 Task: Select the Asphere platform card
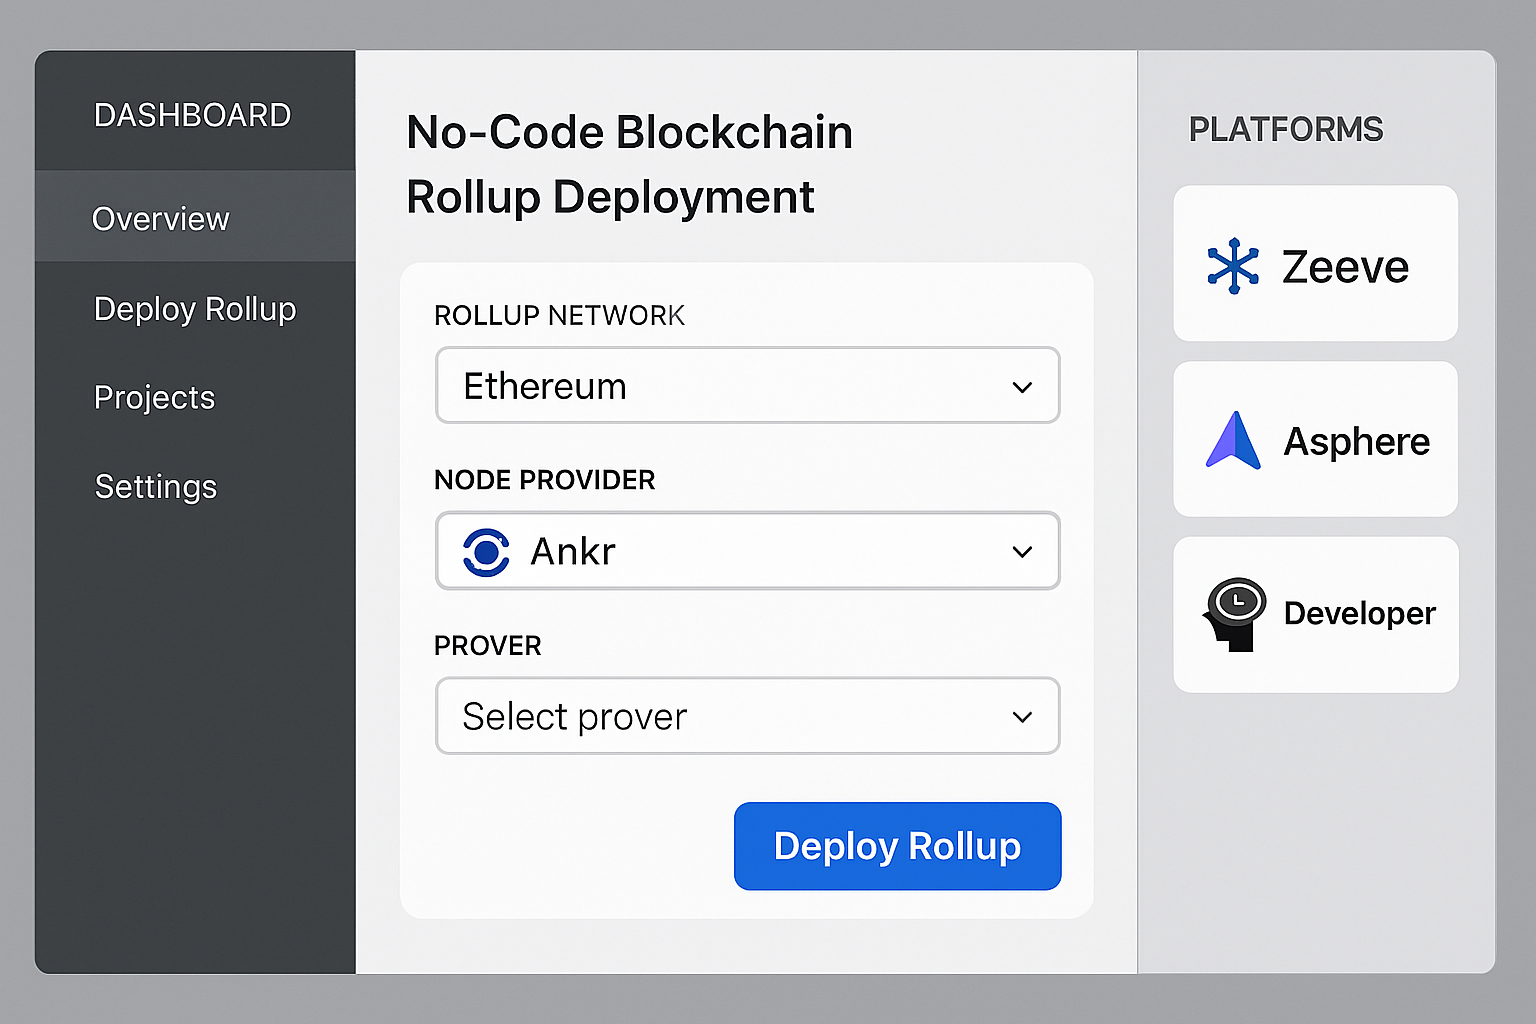coord(1315,440)
